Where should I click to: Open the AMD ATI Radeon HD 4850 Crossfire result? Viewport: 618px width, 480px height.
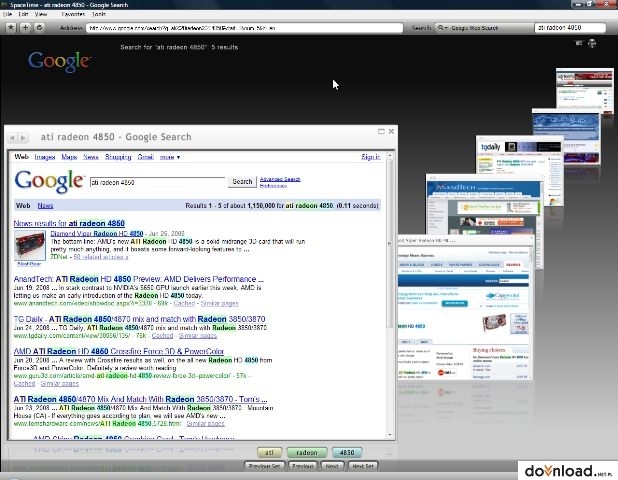[119, 351]
